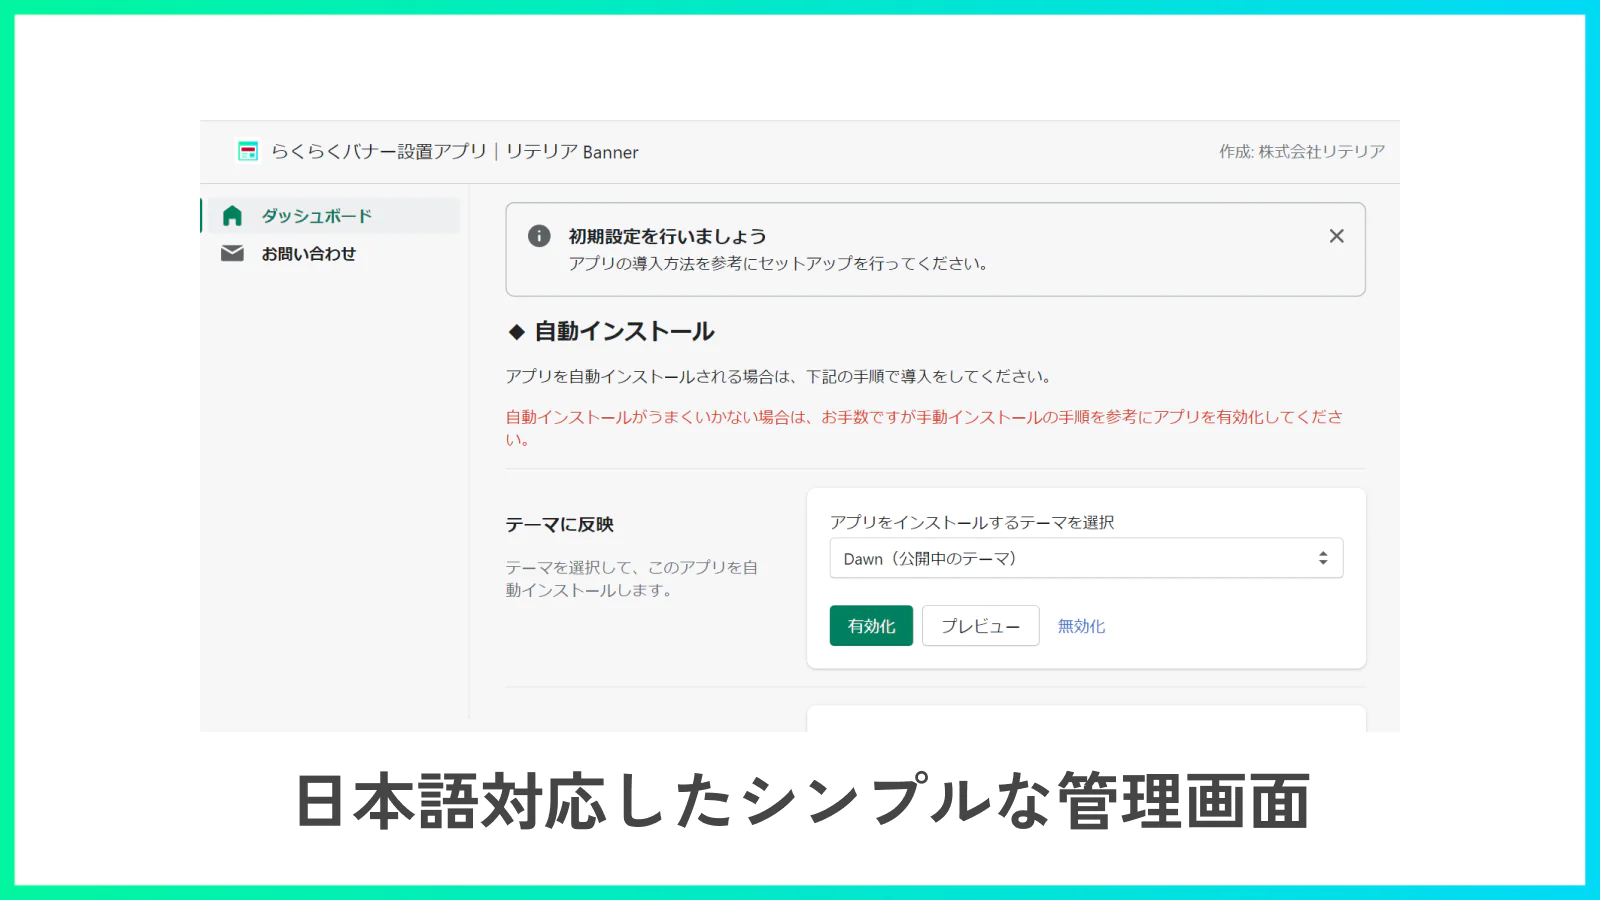Click the 初期設定を行いましょう notice heading

[667, 236]
